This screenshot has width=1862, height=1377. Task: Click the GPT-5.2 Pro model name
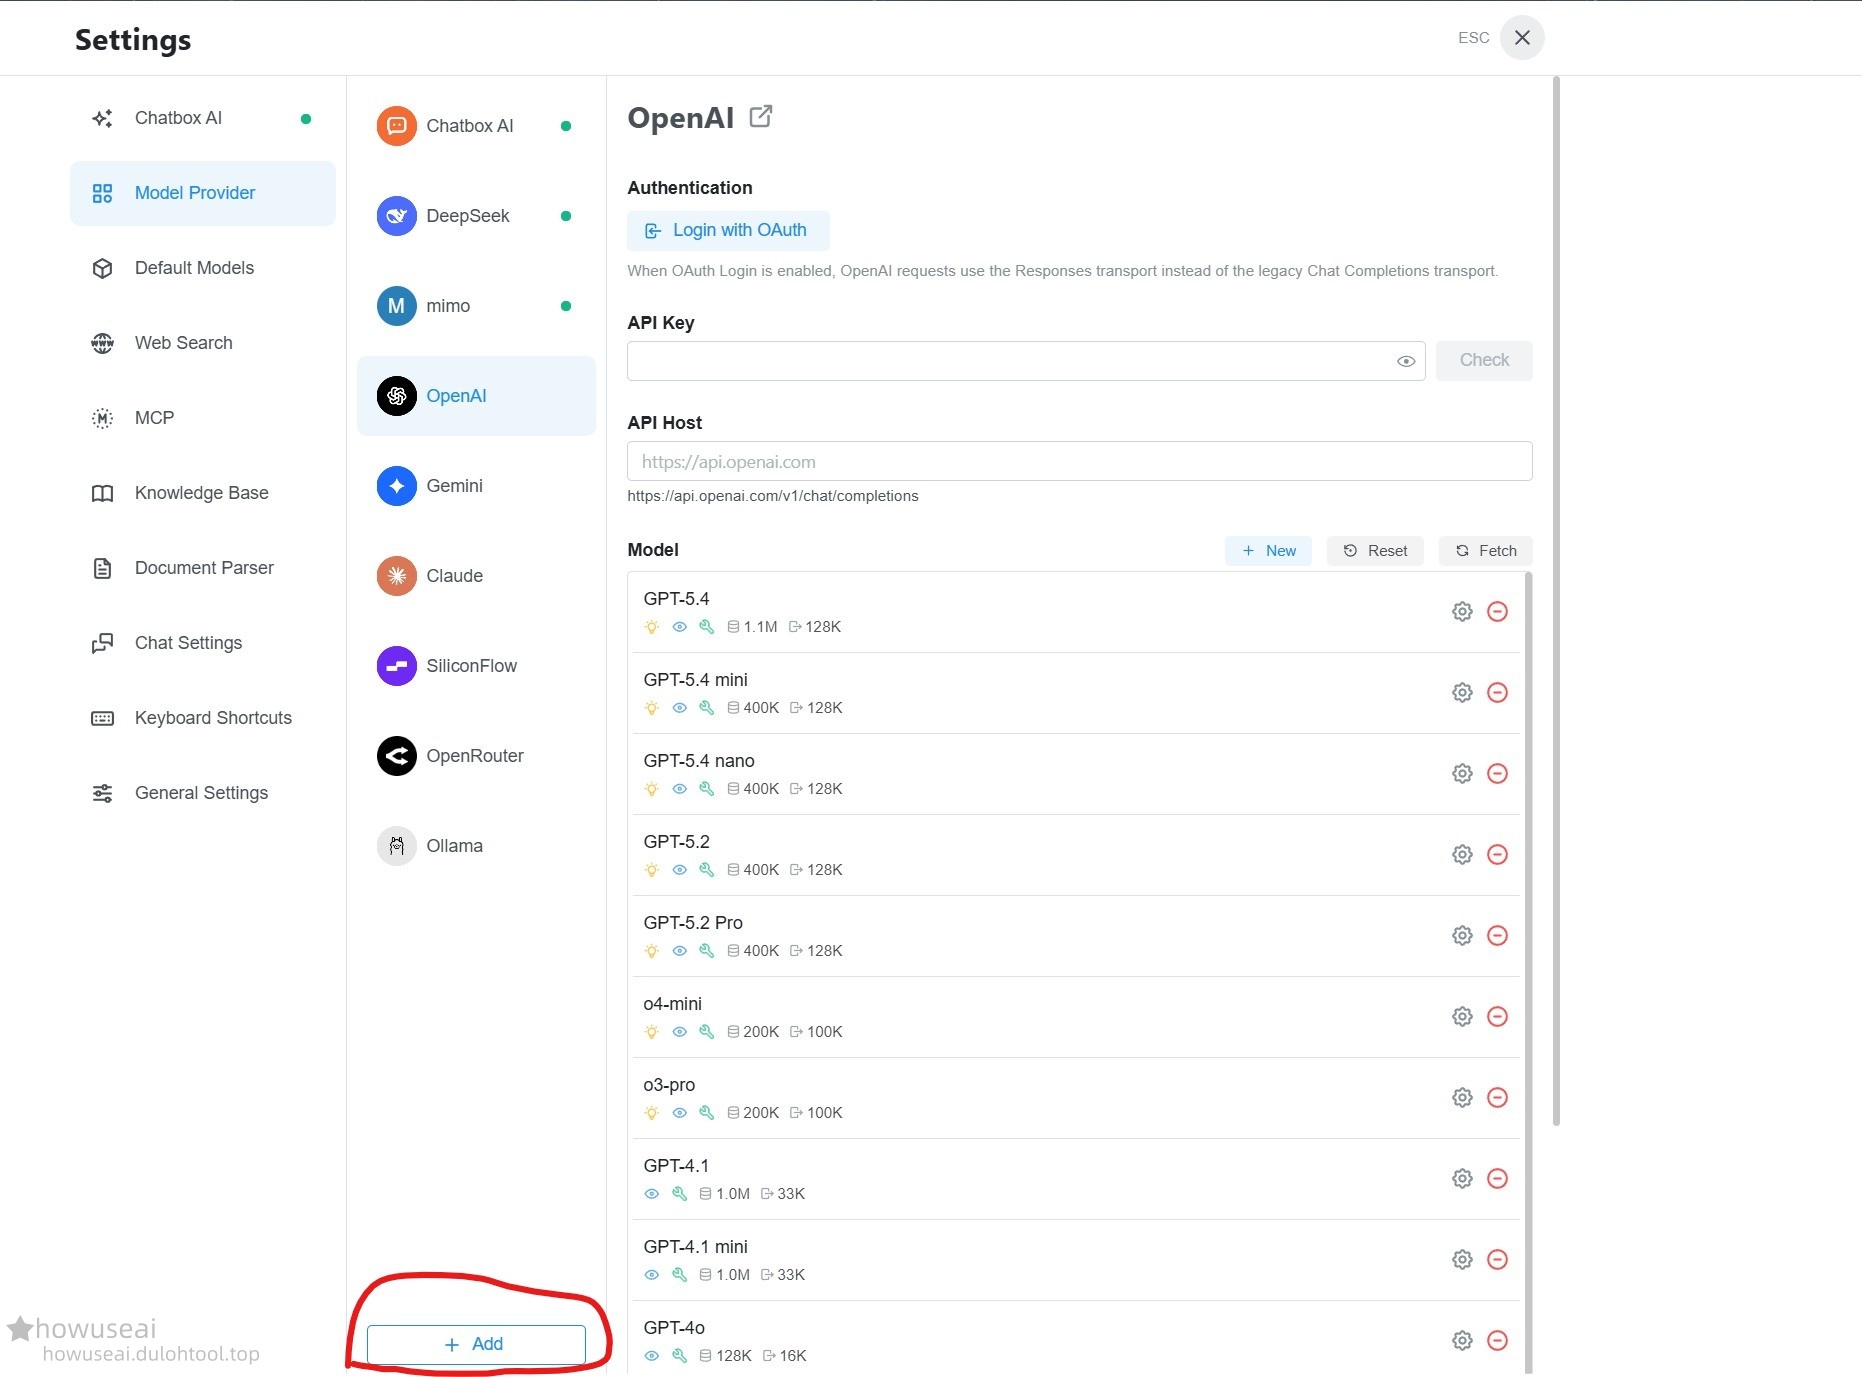[x=693, y=923]
